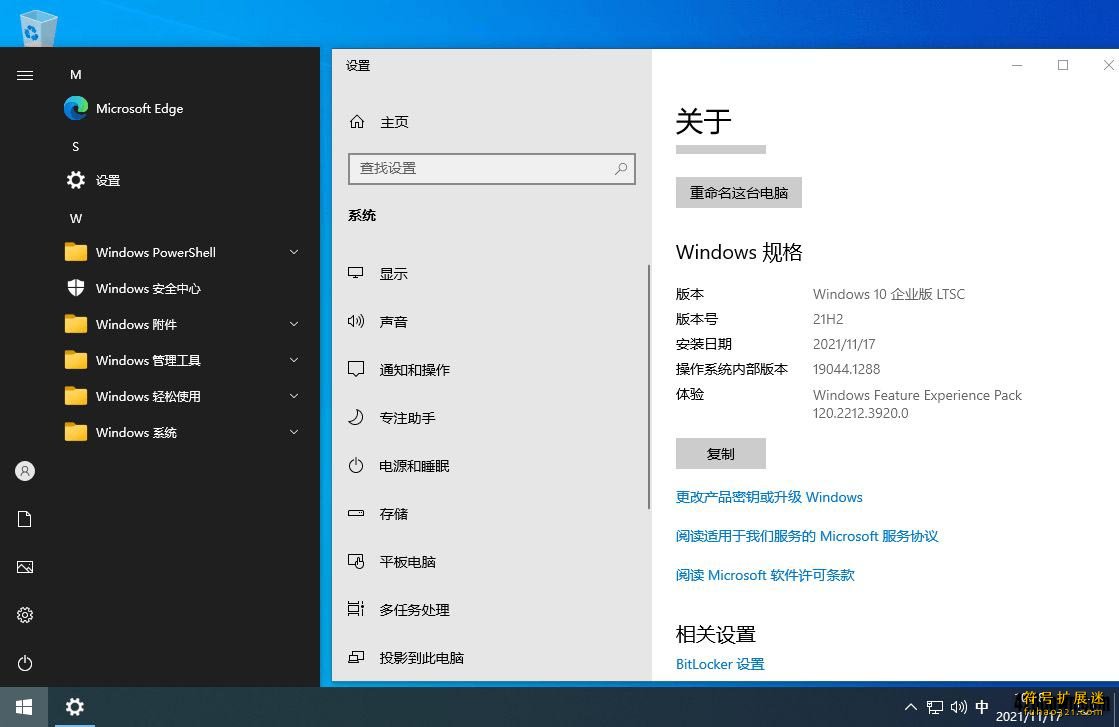Click the 查找设置 search box

pyautogui.click(x=491, y=168)
